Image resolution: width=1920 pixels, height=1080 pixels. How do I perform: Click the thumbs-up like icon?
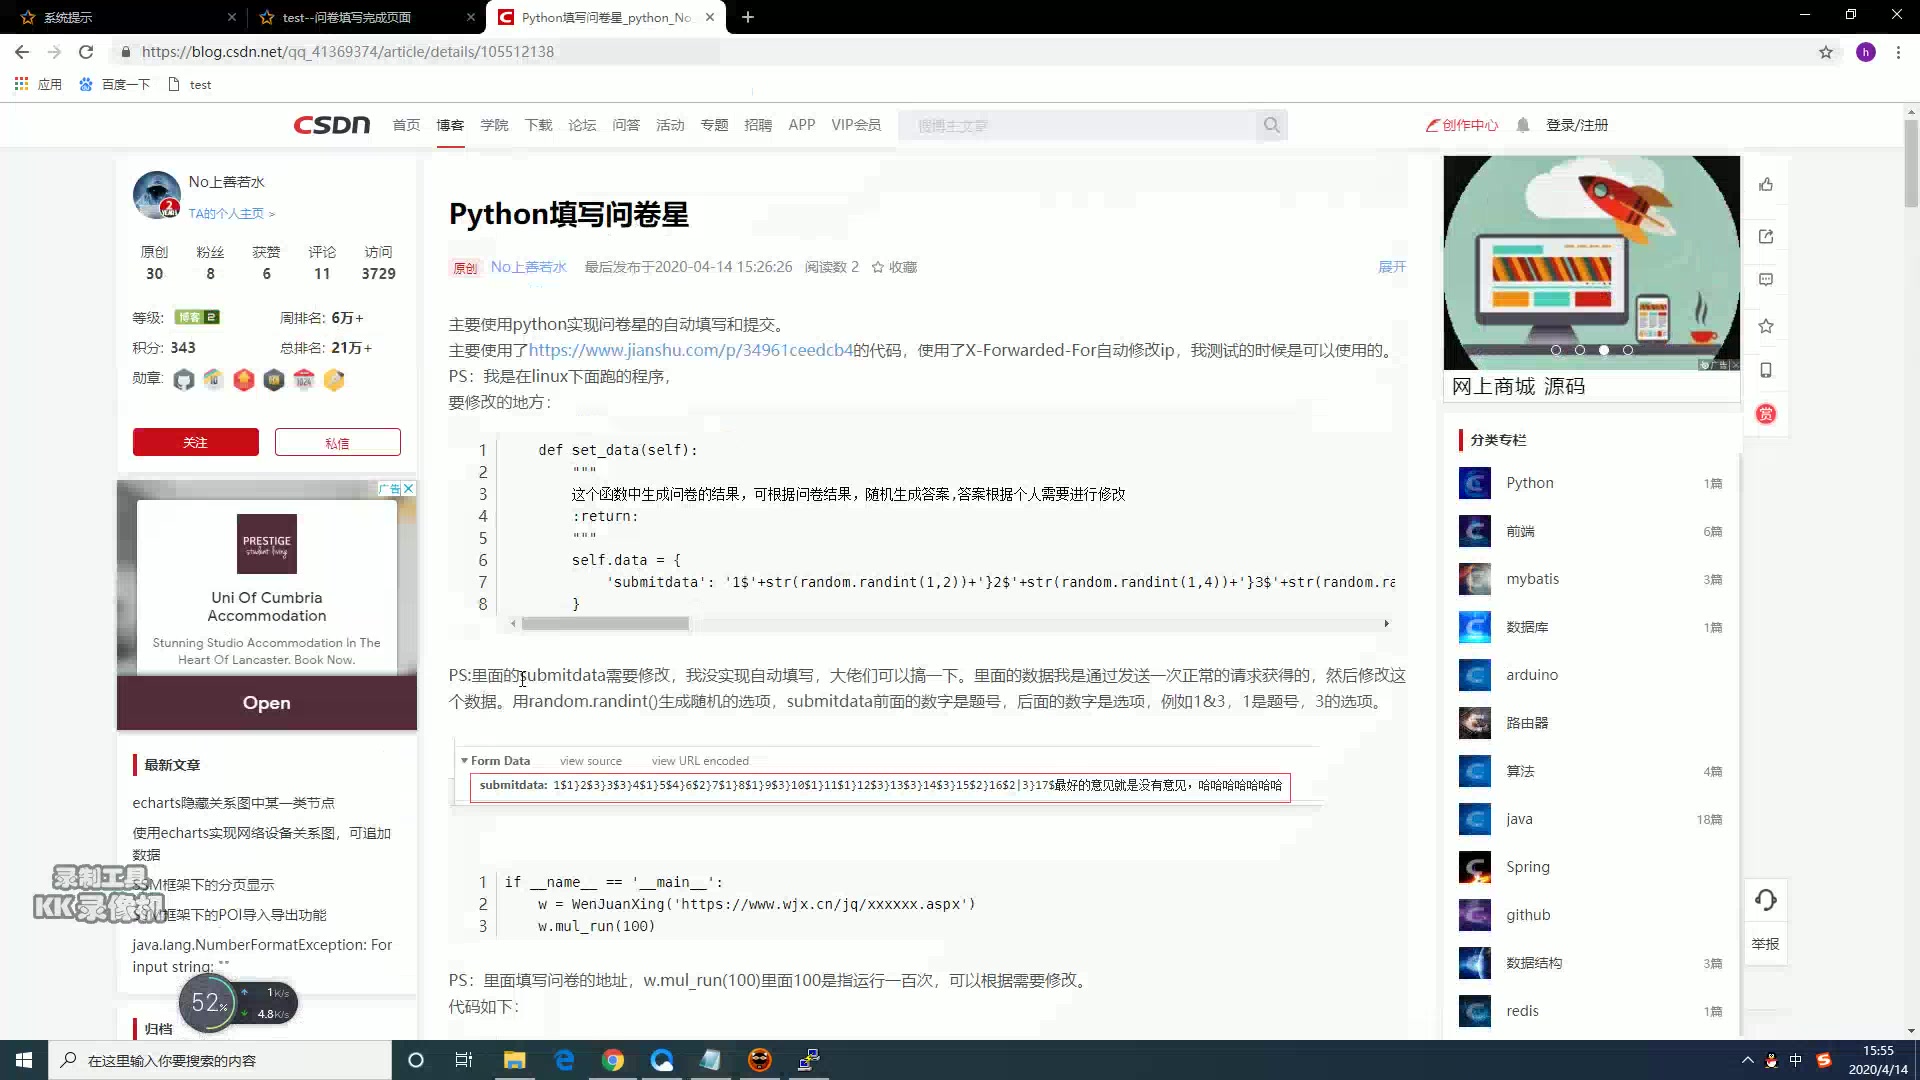click(x=1766, y=185)
